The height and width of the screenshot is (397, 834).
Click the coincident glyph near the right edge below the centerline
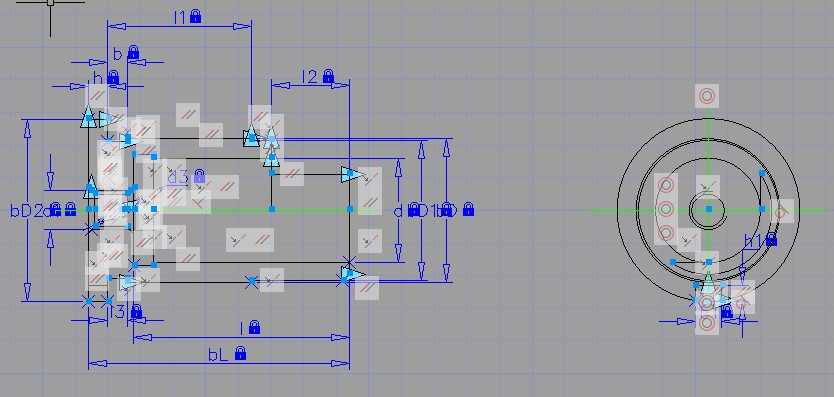370,241
